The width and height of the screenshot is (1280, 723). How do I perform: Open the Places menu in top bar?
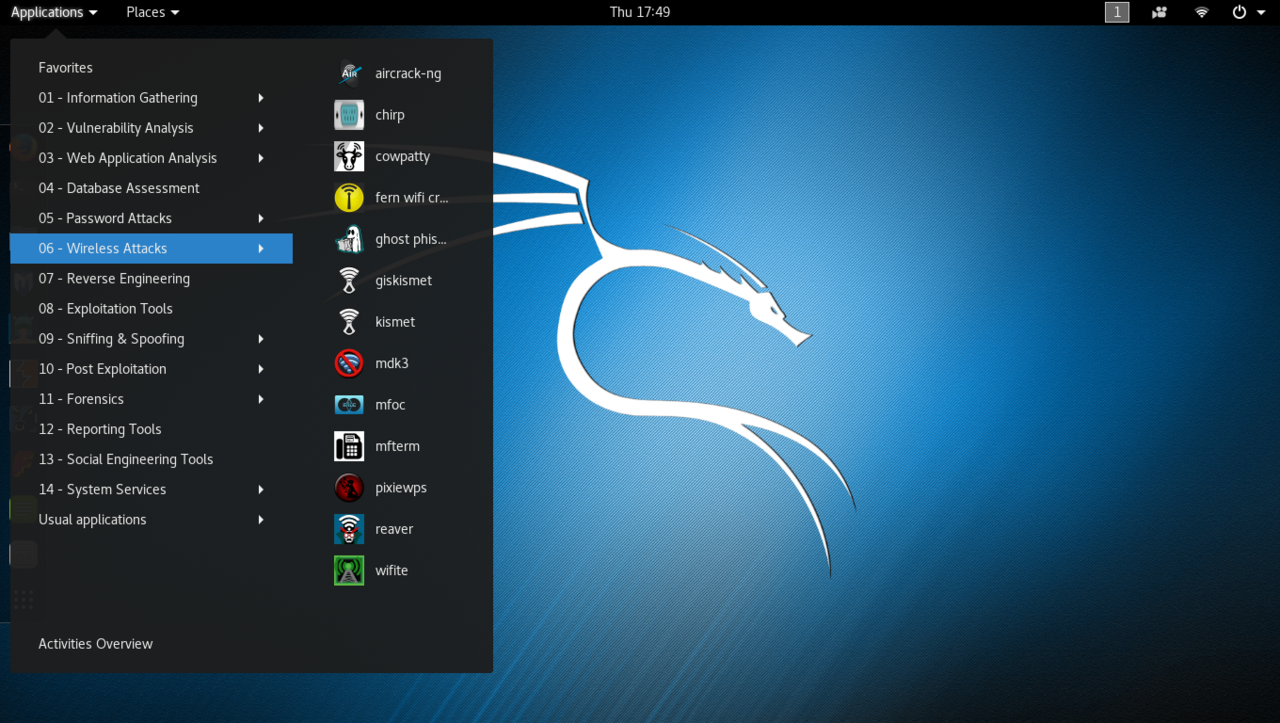(153, 12)
